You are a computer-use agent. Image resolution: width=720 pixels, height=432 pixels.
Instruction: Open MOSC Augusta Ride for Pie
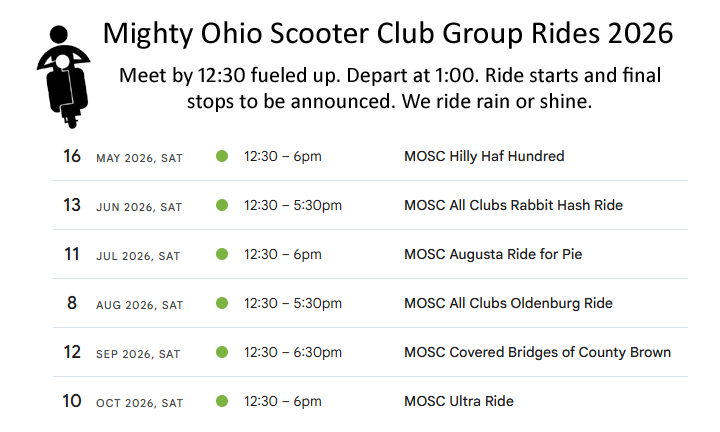[493, 254]
